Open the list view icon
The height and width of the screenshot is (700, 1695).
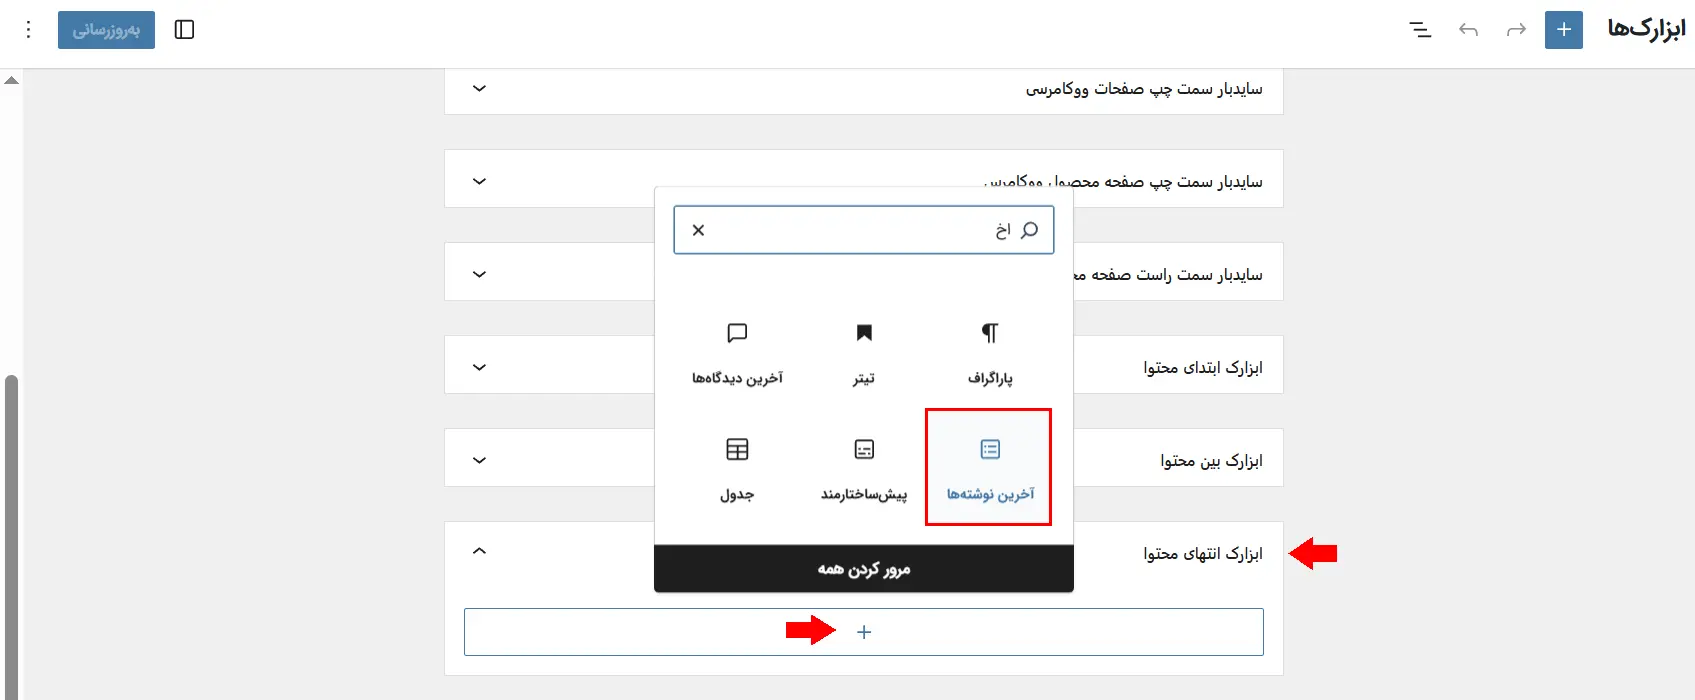[1420, 30]
